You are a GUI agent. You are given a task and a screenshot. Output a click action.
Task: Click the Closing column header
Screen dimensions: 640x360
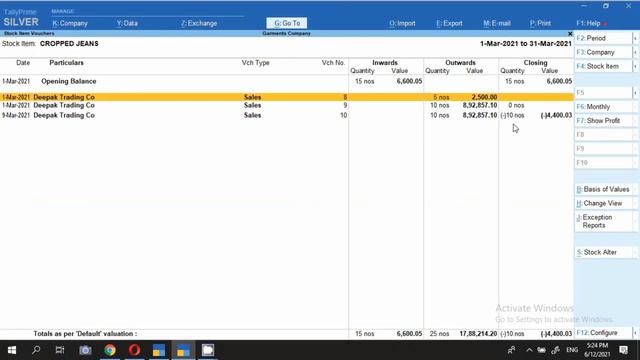[535, 63]
